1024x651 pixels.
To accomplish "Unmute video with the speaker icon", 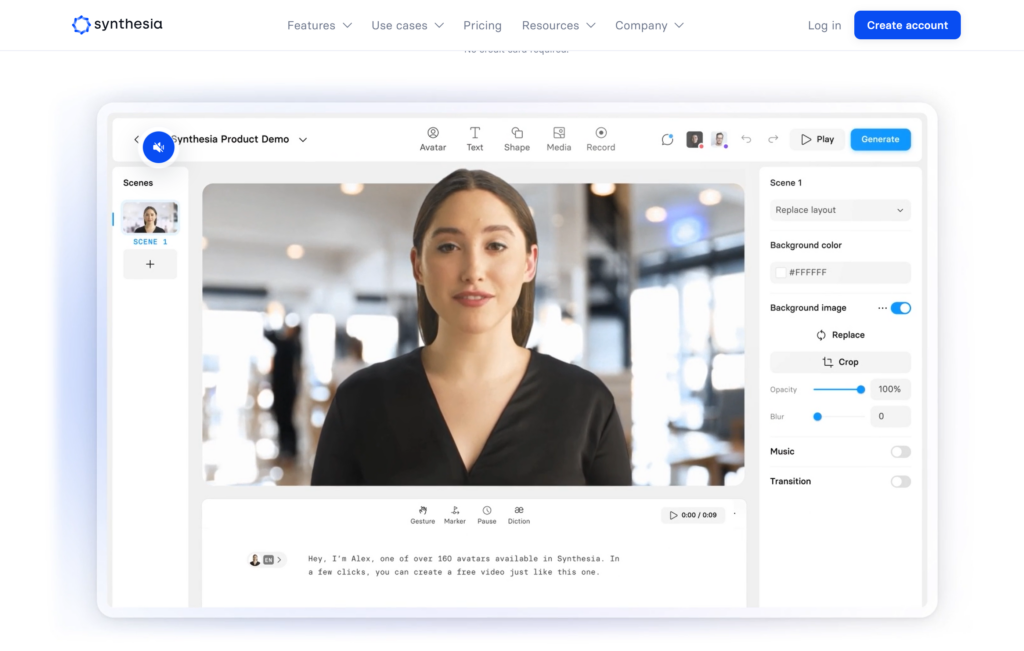I will tap(158, 147).
